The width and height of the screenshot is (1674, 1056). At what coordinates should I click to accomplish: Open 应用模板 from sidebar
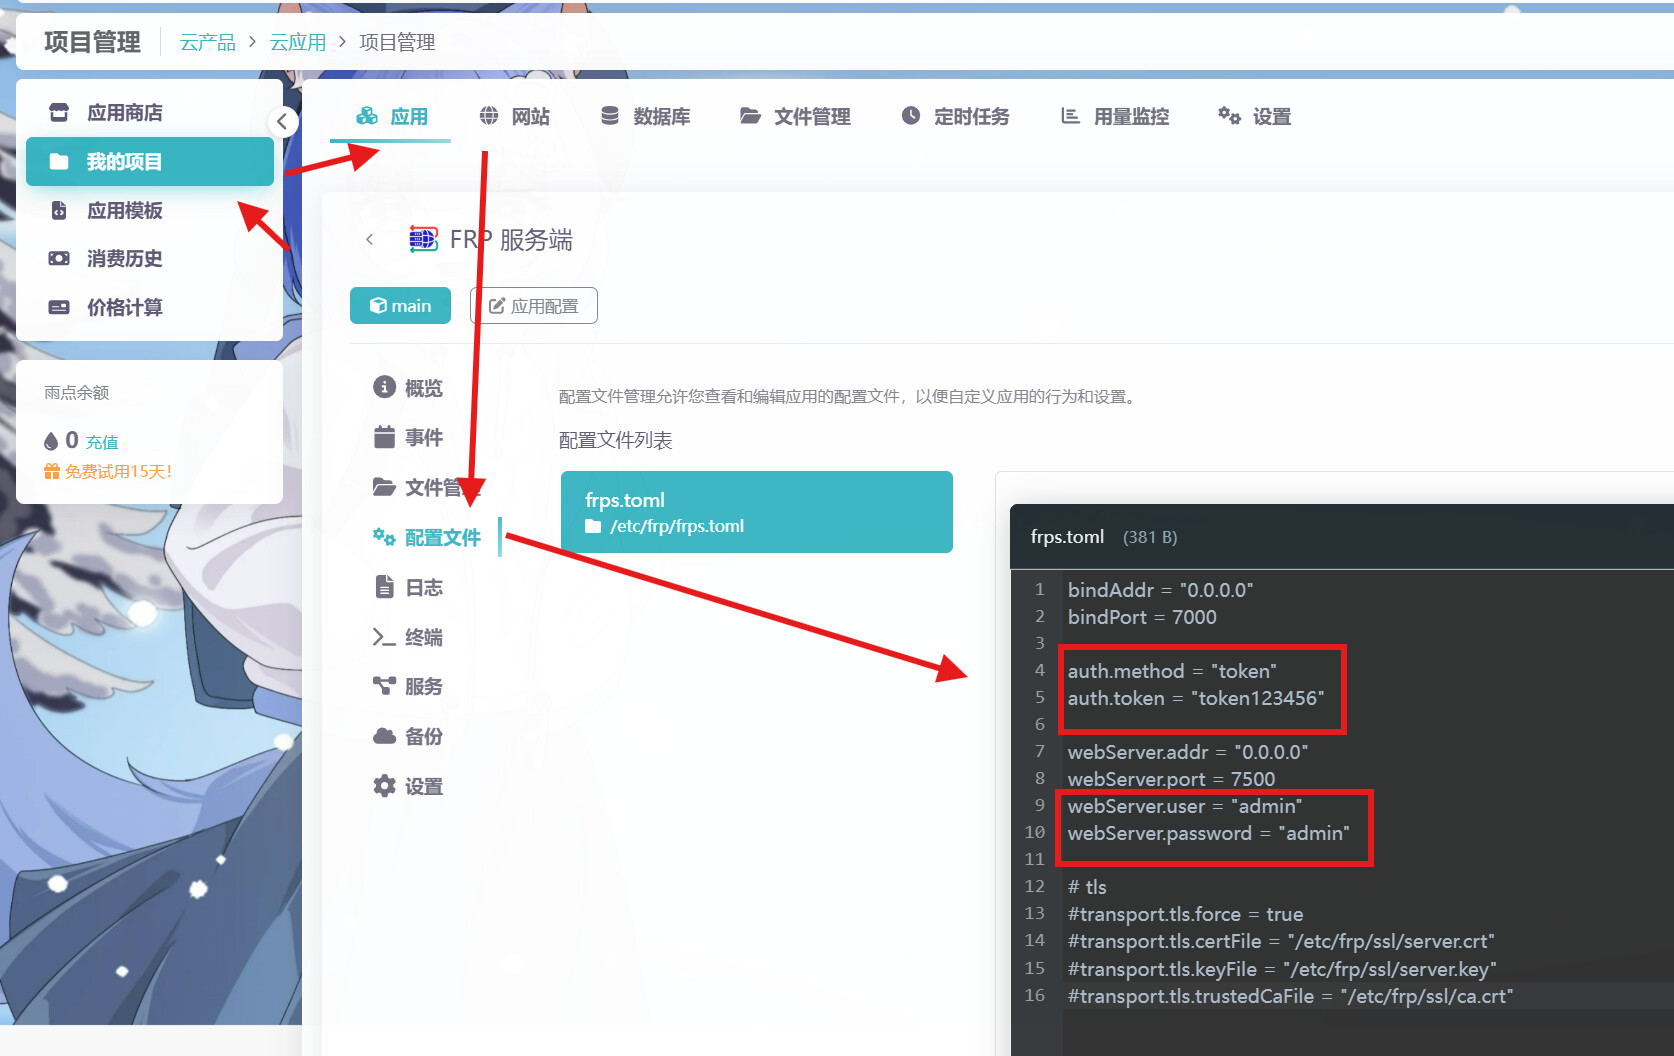124,211
